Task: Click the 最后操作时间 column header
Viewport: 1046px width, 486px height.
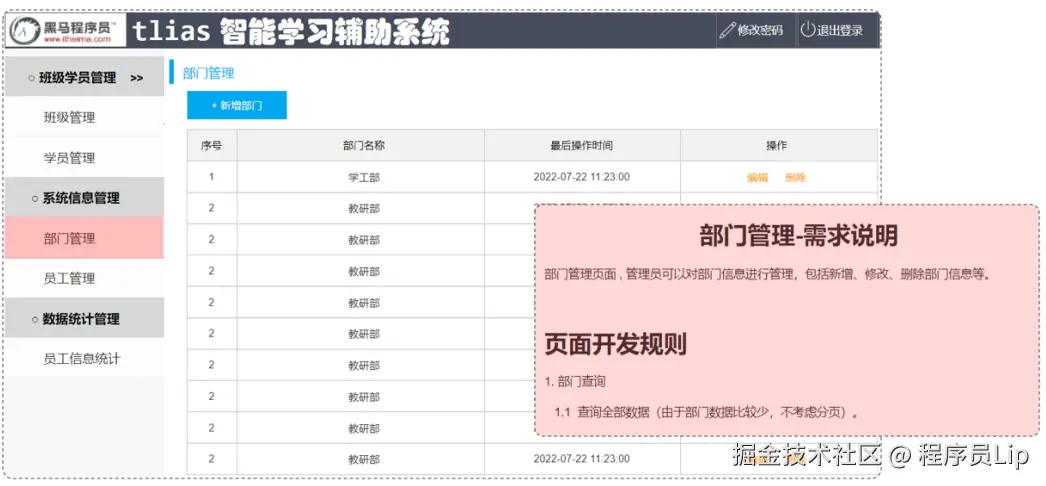Action: 582,145
